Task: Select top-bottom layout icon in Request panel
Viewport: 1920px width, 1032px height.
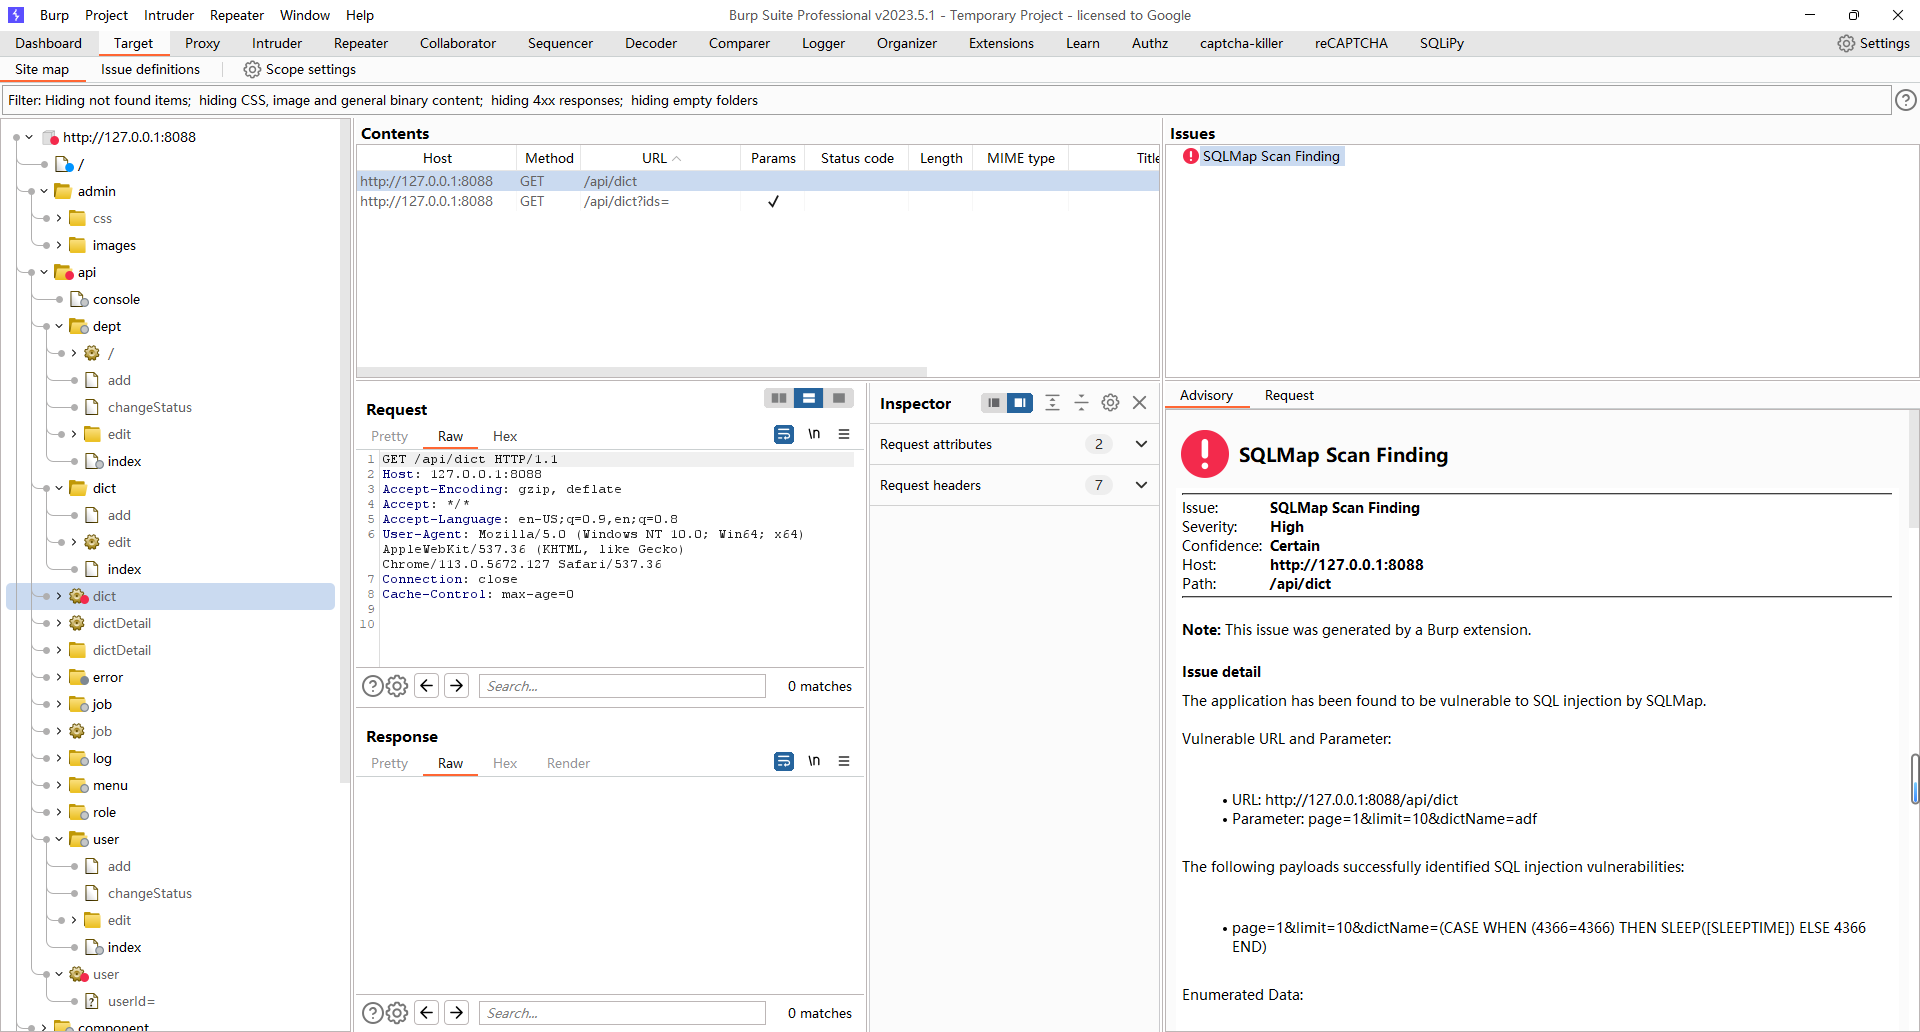Action: click(x=809, y=398)
